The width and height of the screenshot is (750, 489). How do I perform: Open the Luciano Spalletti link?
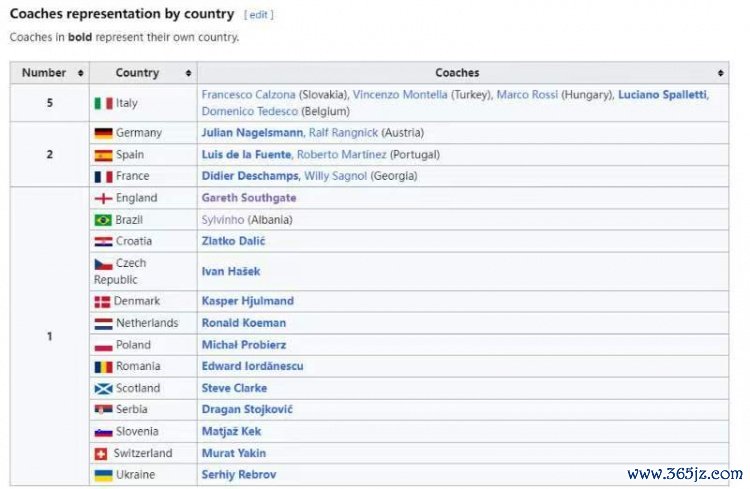point(662,94)
